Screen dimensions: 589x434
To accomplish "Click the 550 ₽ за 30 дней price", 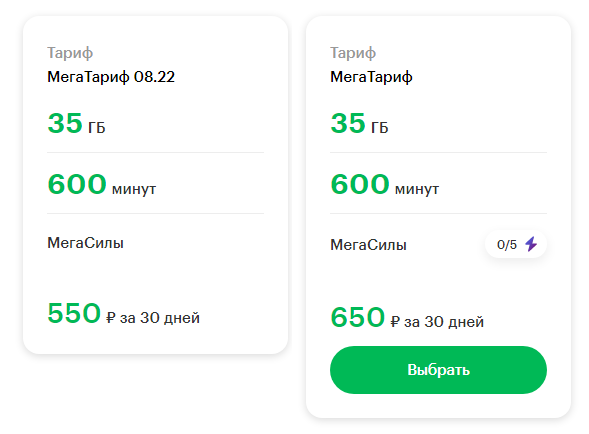I will point(123,313).
